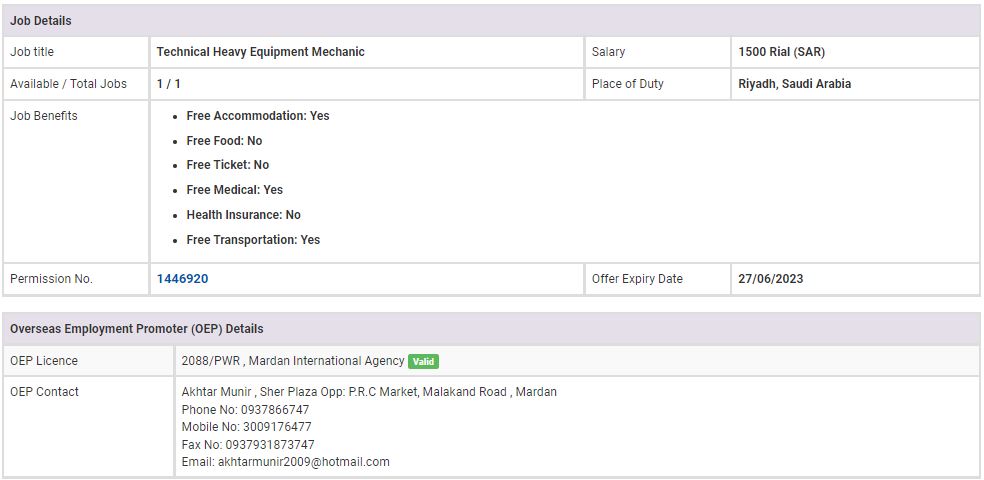
Task: Click the Free Accommodation: Yes benefit
Action: pyautogui.click(x=257, y=116)
